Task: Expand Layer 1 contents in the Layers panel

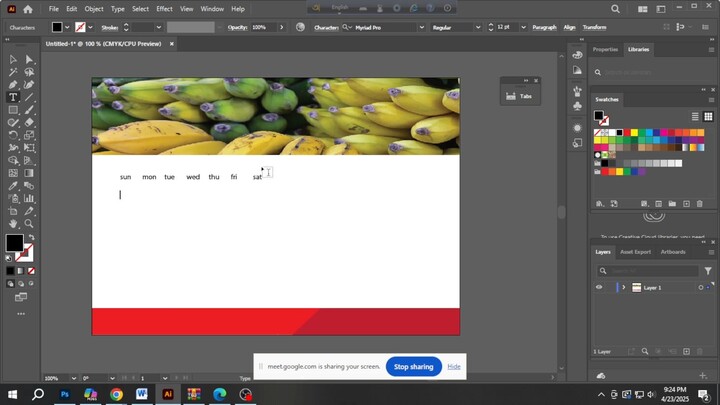Action: click(x=623, y=287)
